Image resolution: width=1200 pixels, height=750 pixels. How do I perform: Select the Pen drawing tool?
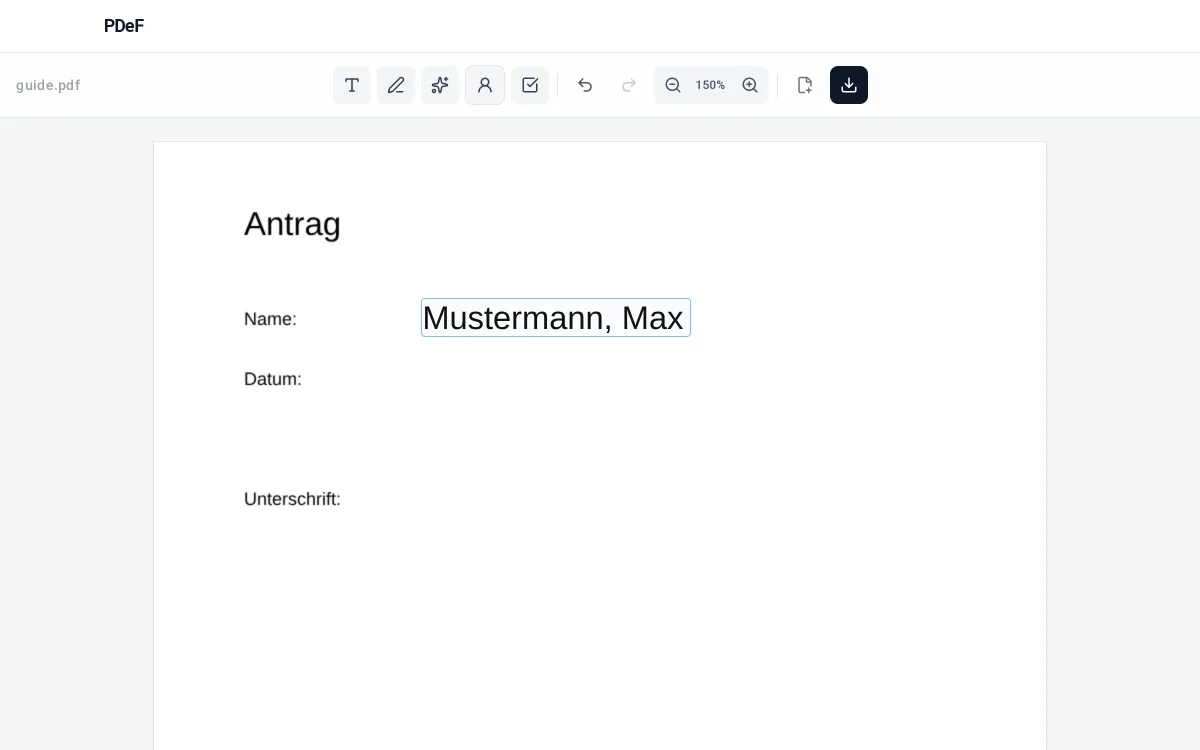(396, 85)
